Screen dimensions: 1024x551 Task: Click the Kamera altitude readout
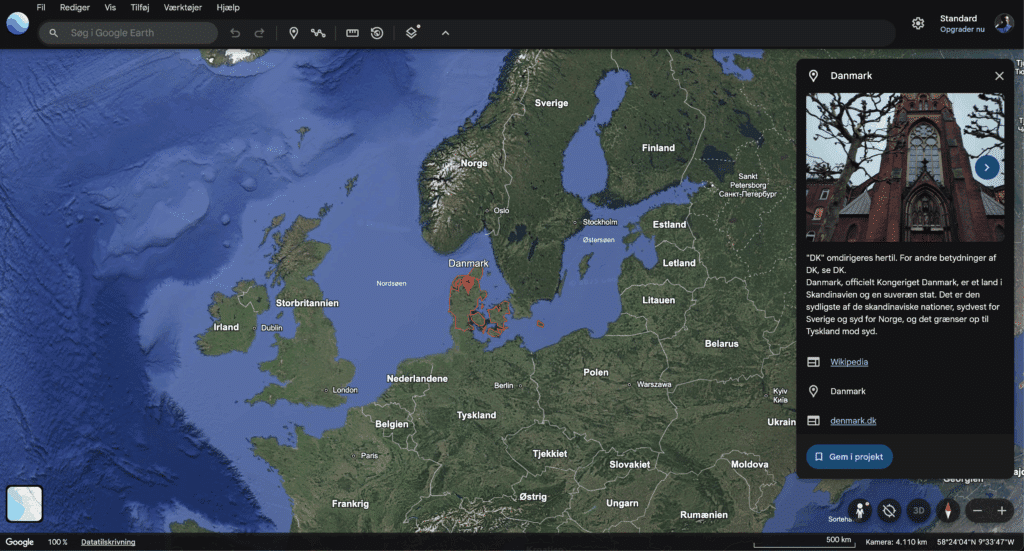(896, 542)
